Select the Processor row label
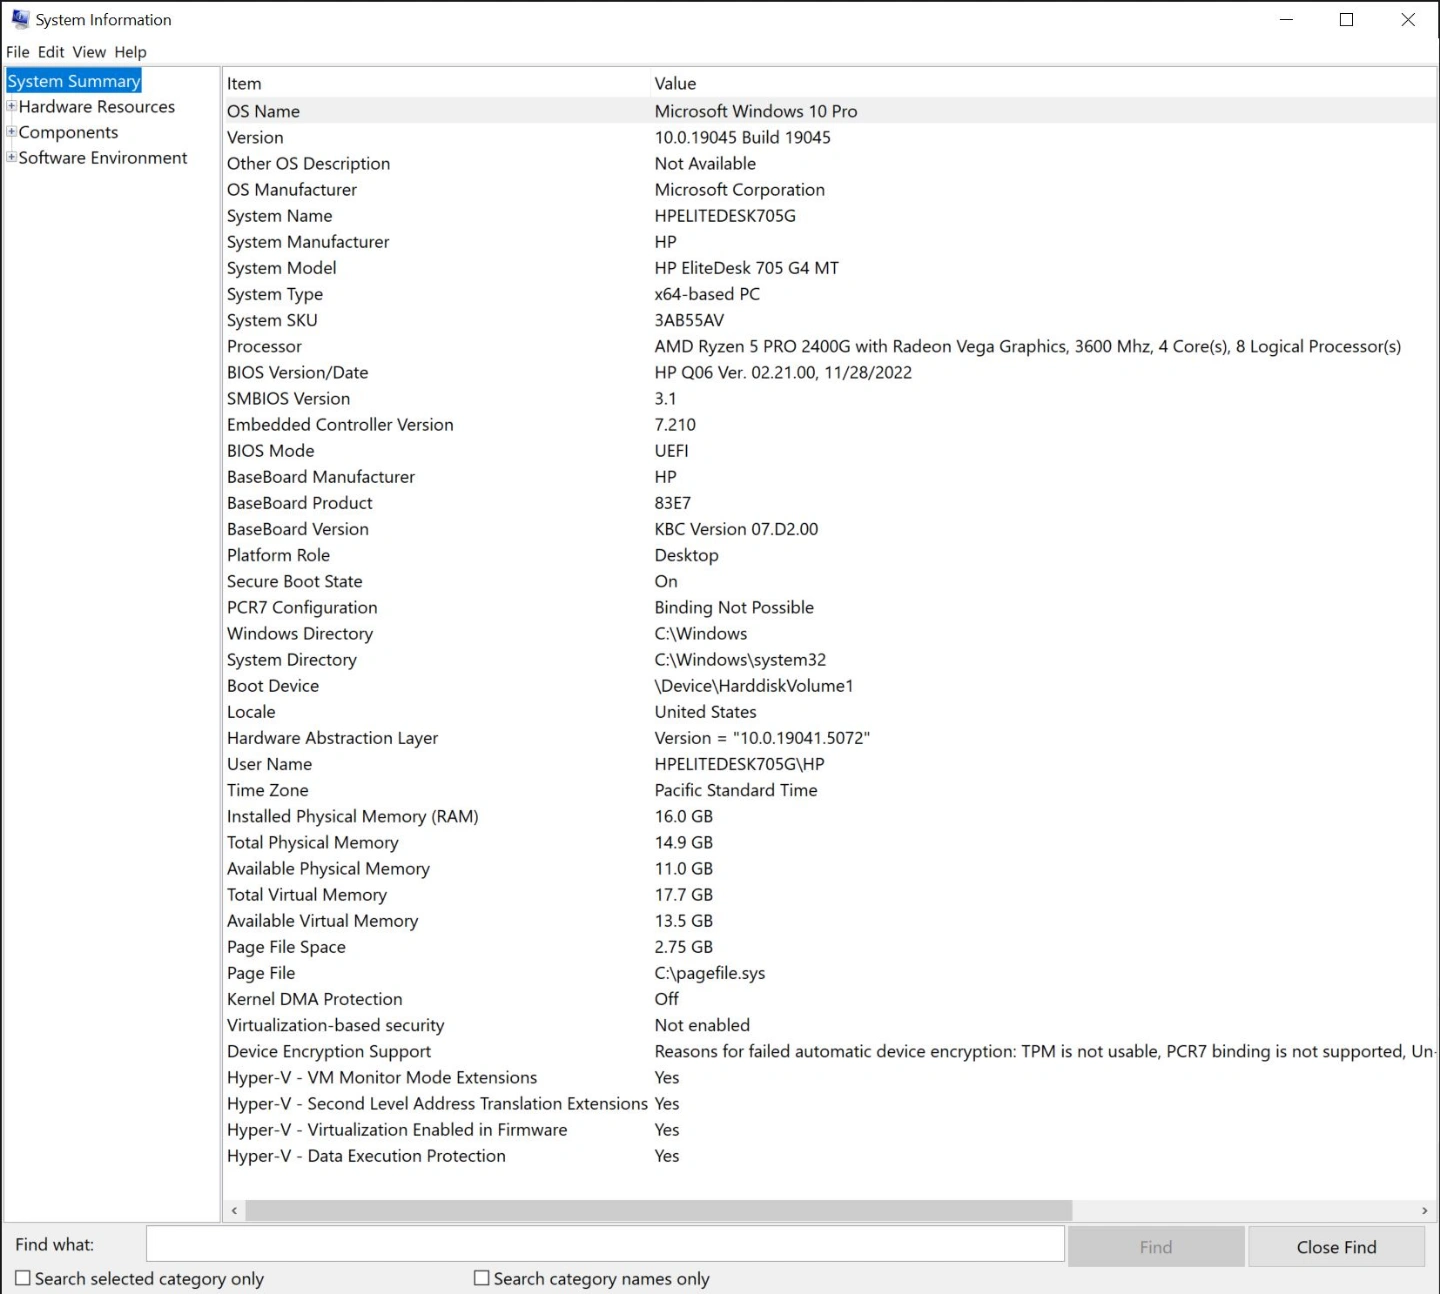The width and height of the screenshot is (1440, 1294). coord(264,346)
